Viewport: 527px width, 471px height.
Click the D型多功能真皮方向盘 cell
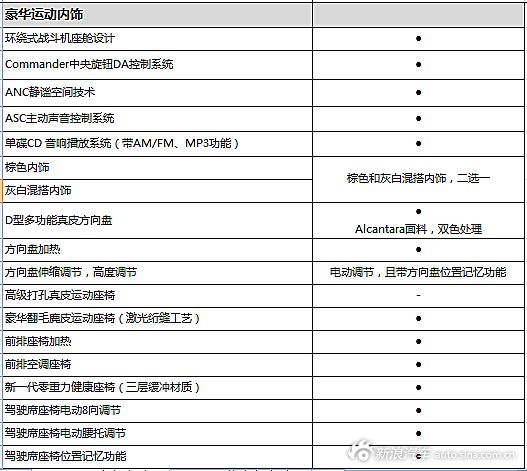[x=157, y=221]
